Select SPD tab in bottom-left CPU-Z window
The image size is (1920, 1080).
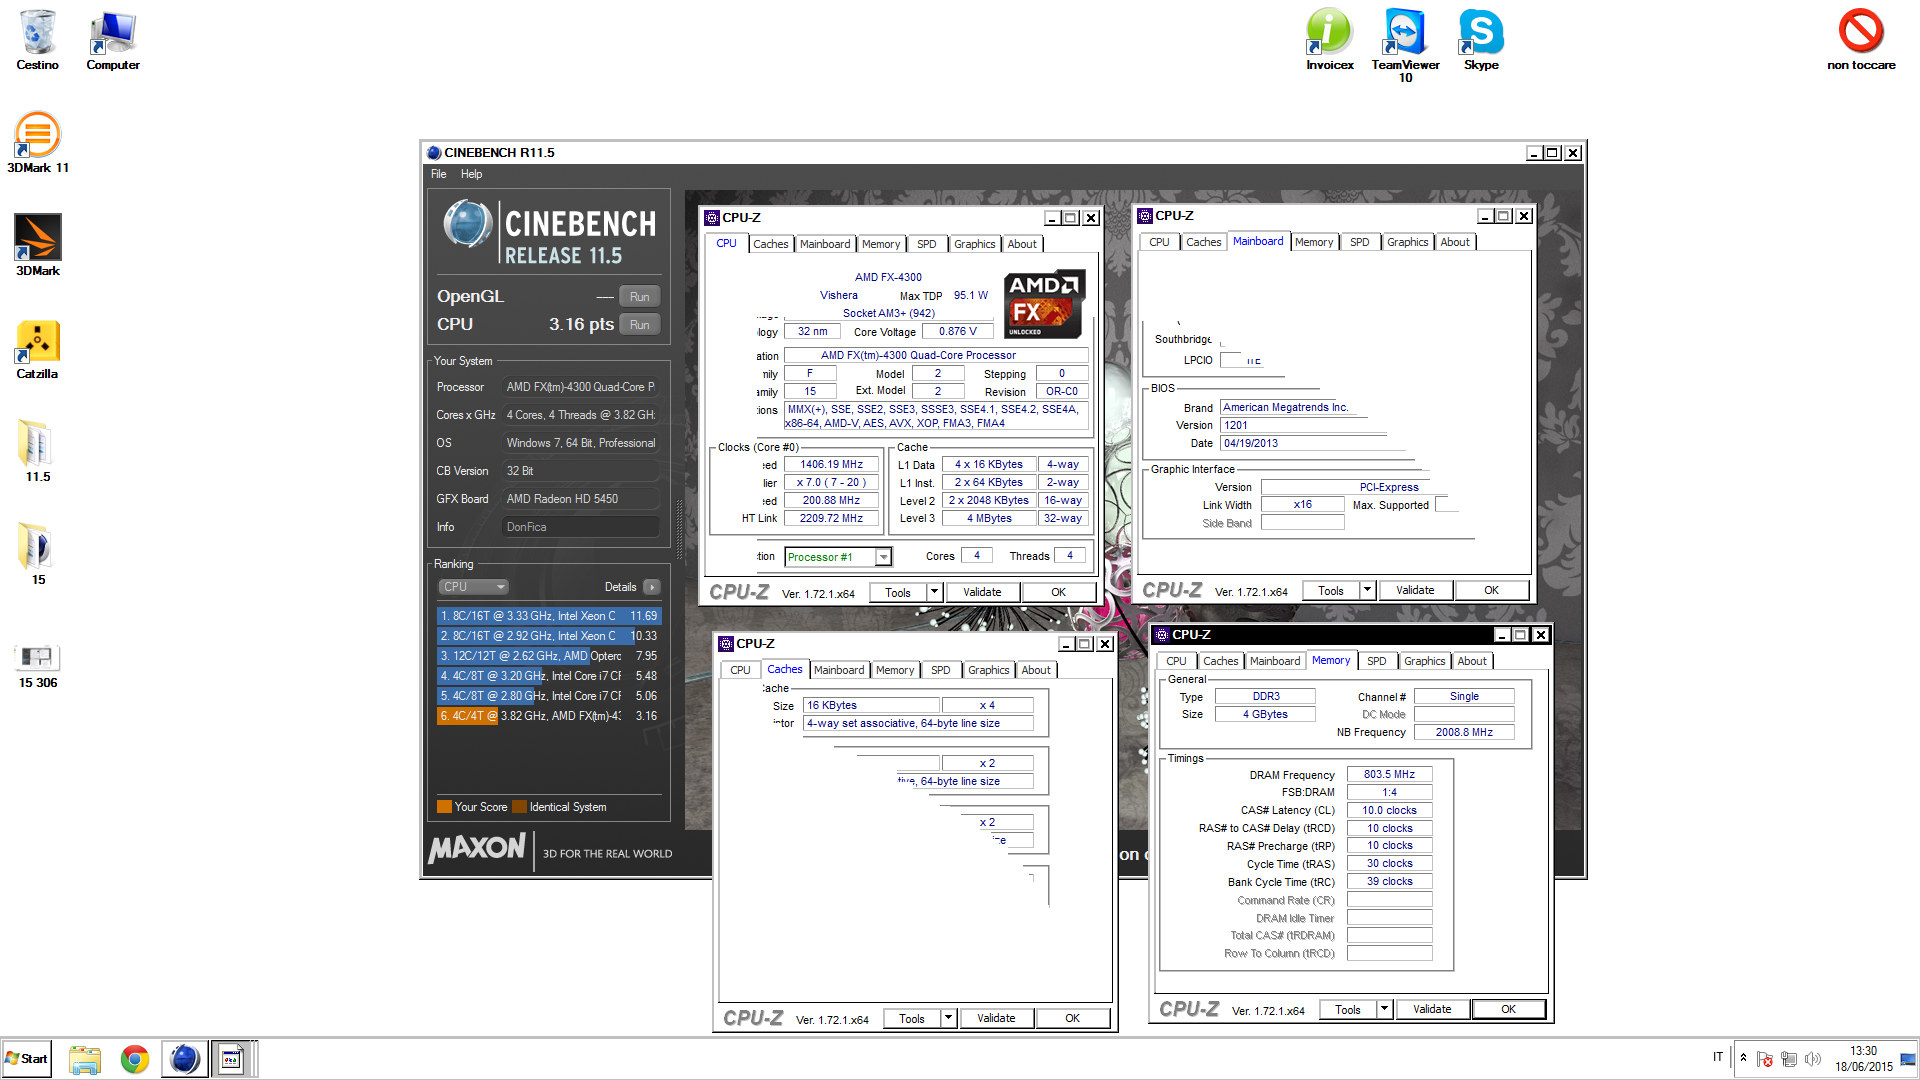[x=941, y=670]
